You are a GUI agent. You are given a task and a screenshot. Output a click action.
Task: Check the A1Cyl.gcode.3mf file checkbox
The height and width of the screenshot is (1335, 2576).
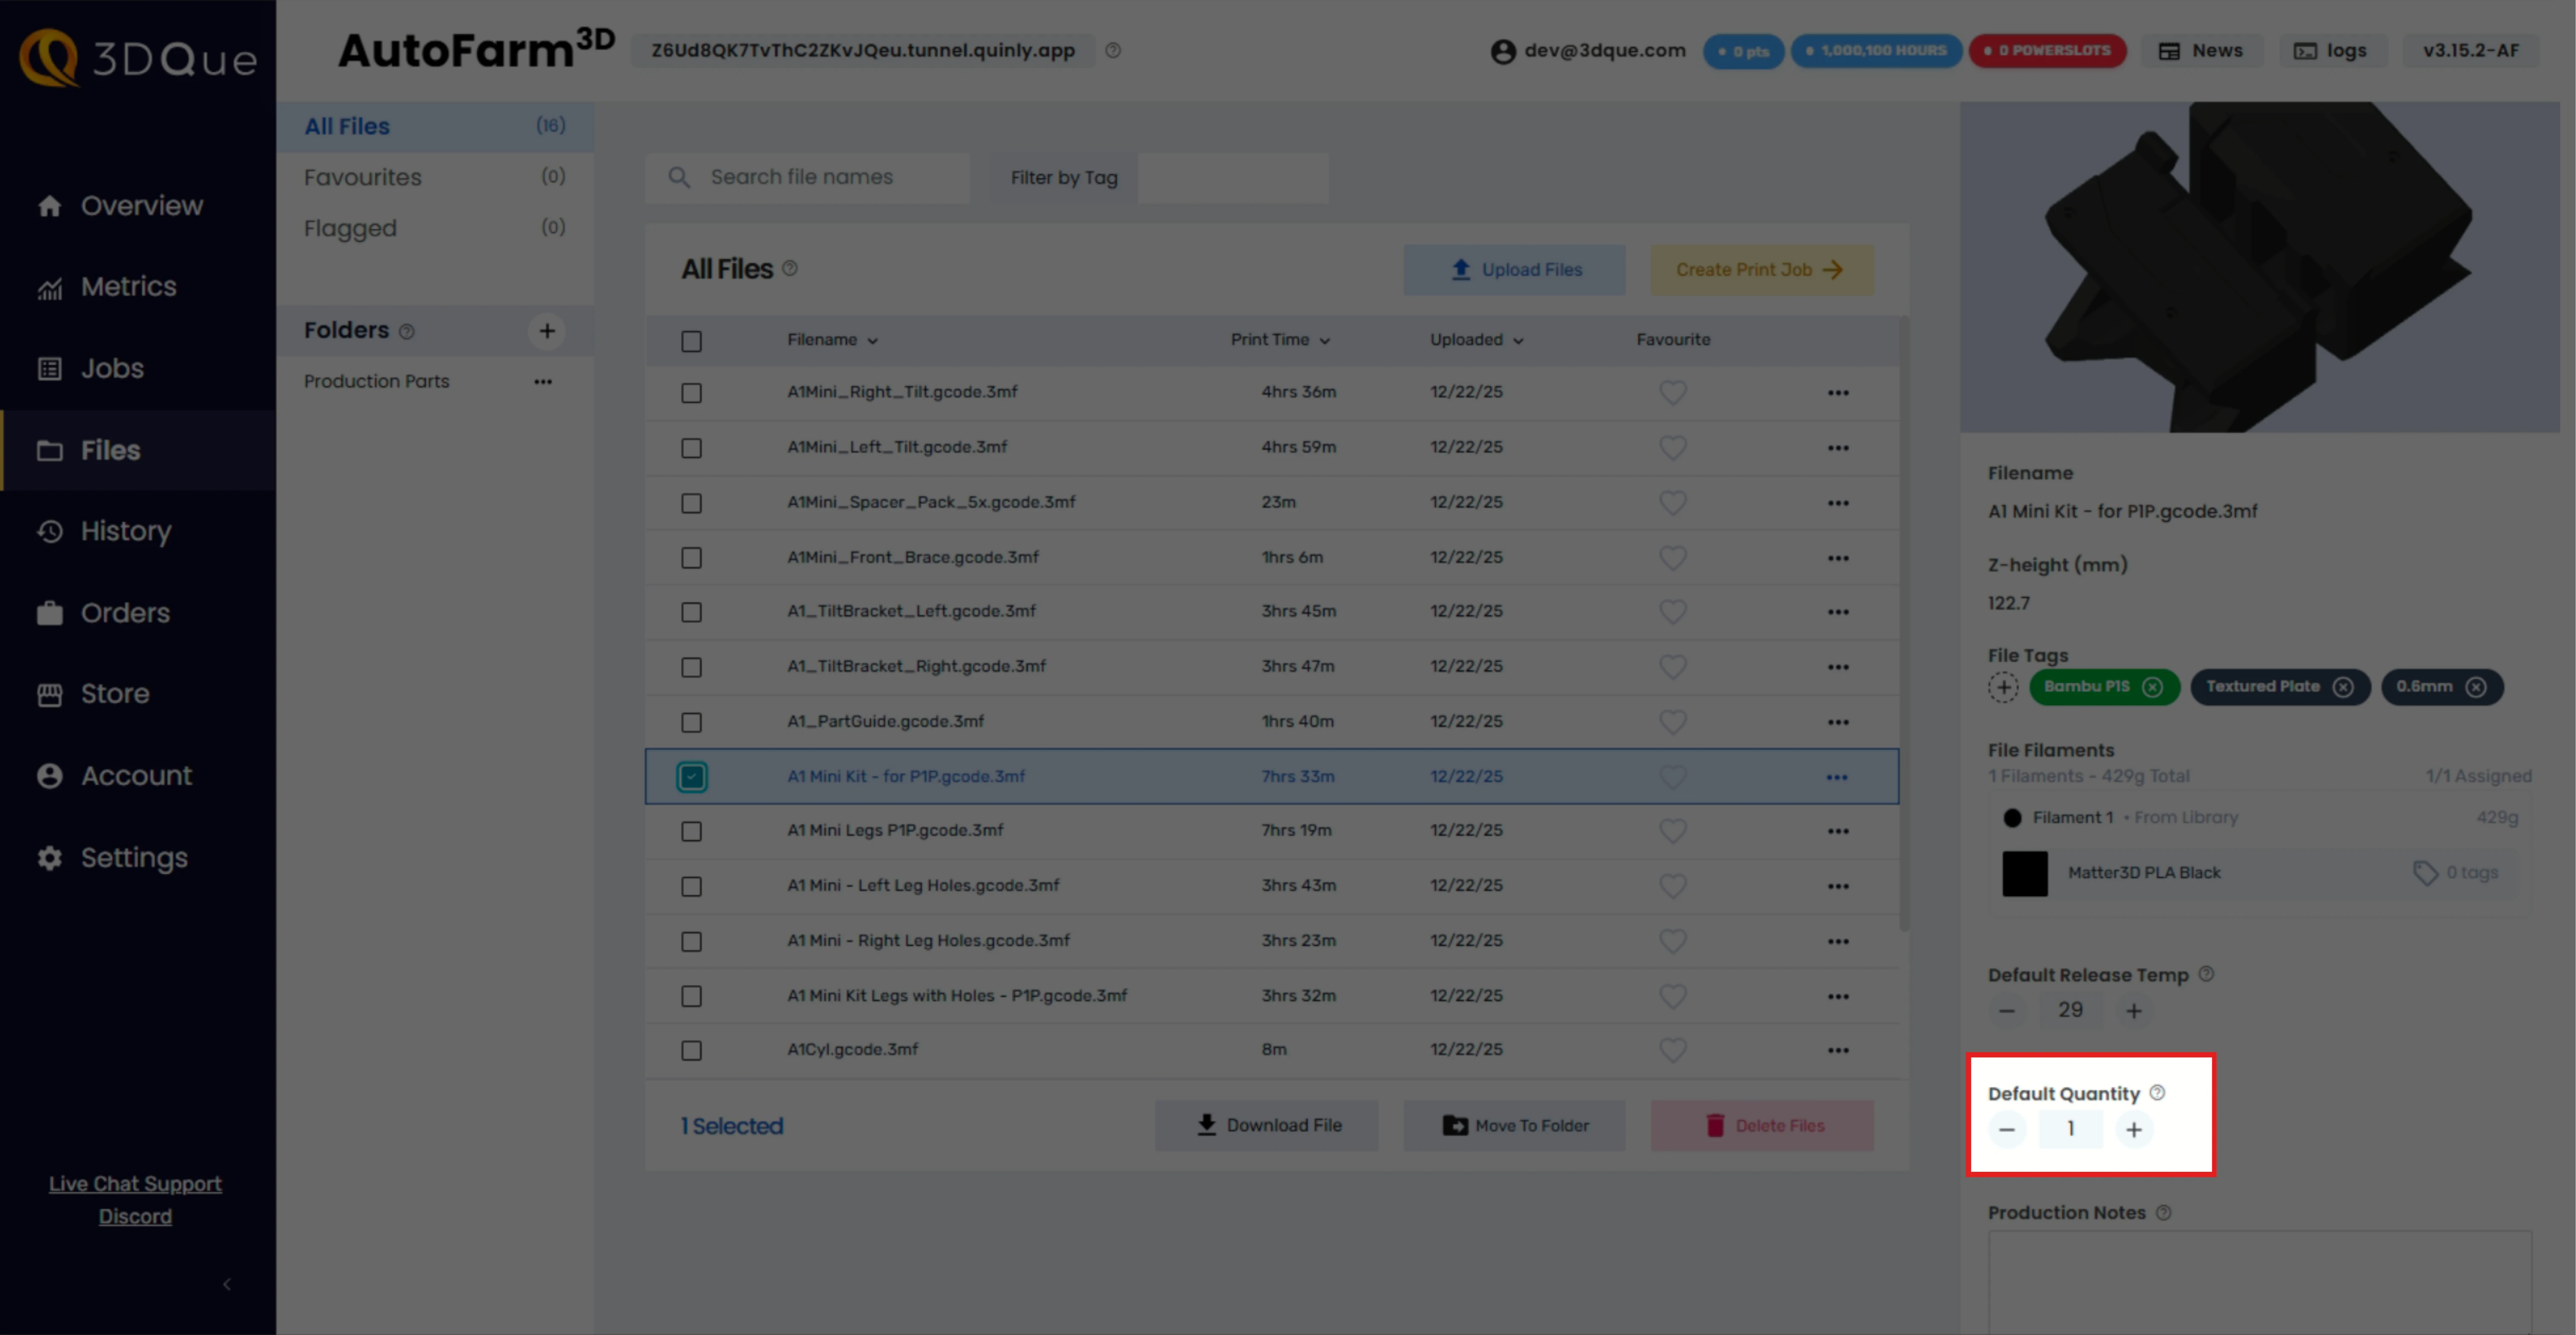click(x=691, y=1050)
